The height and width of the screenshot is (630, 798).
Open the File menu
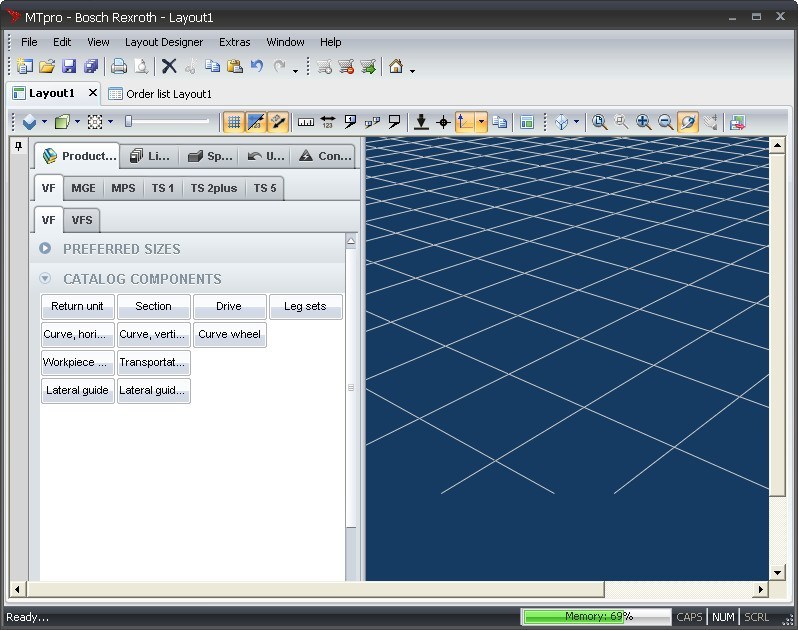point(29,42)
